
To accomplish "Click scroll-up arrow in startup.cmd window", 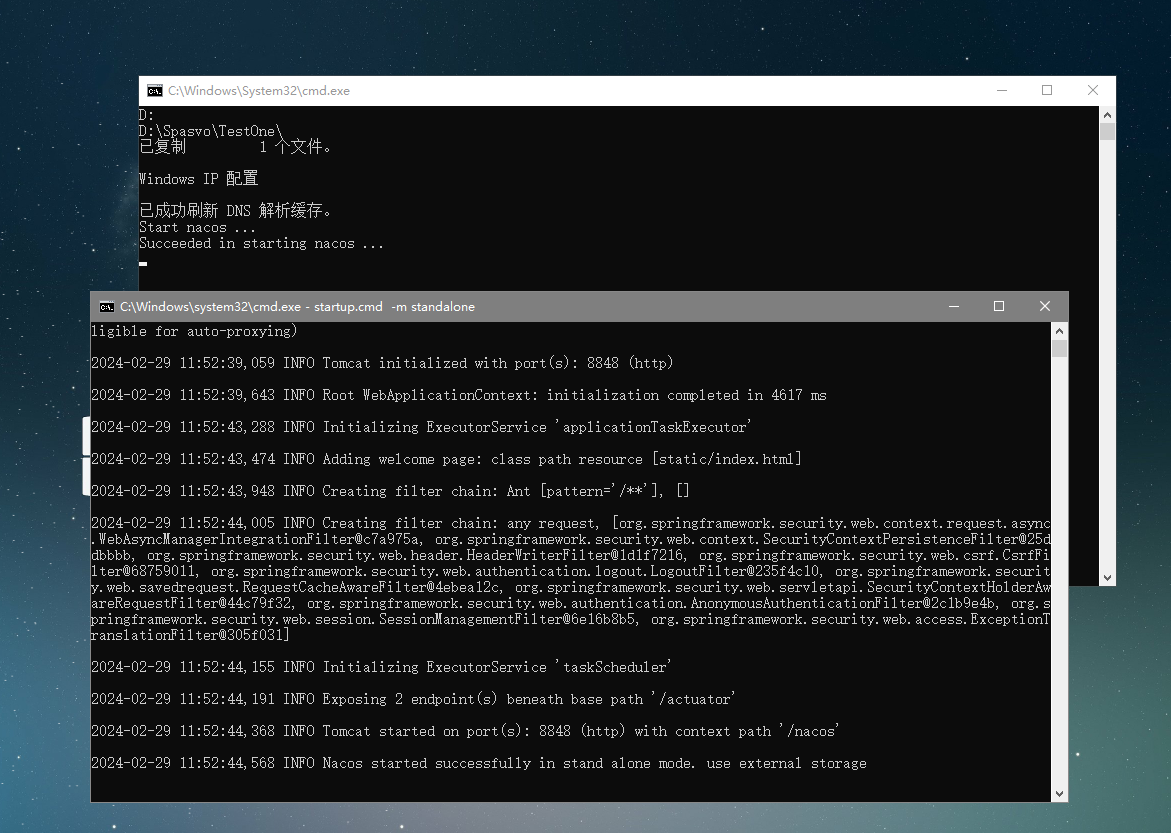I will click(x=1060, y=330).
